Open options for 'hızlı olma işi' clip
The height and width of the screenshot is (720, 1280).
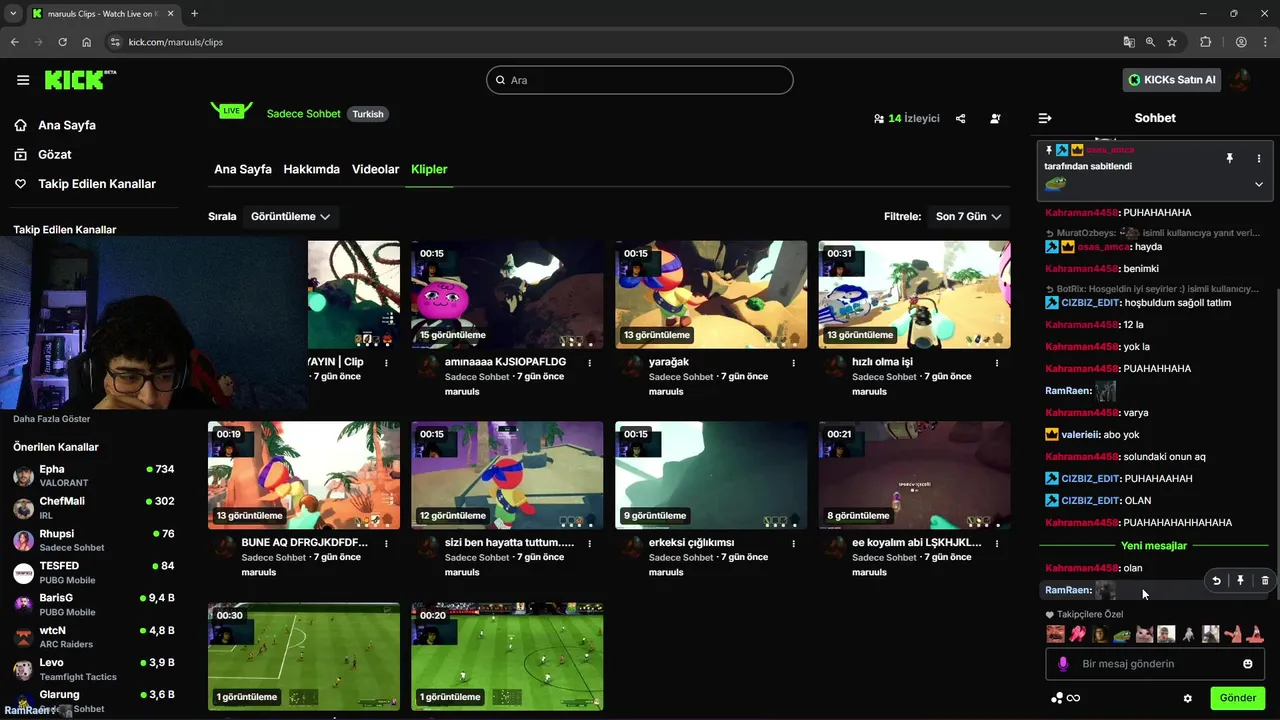pyautogui.click(x=997, y=363)
